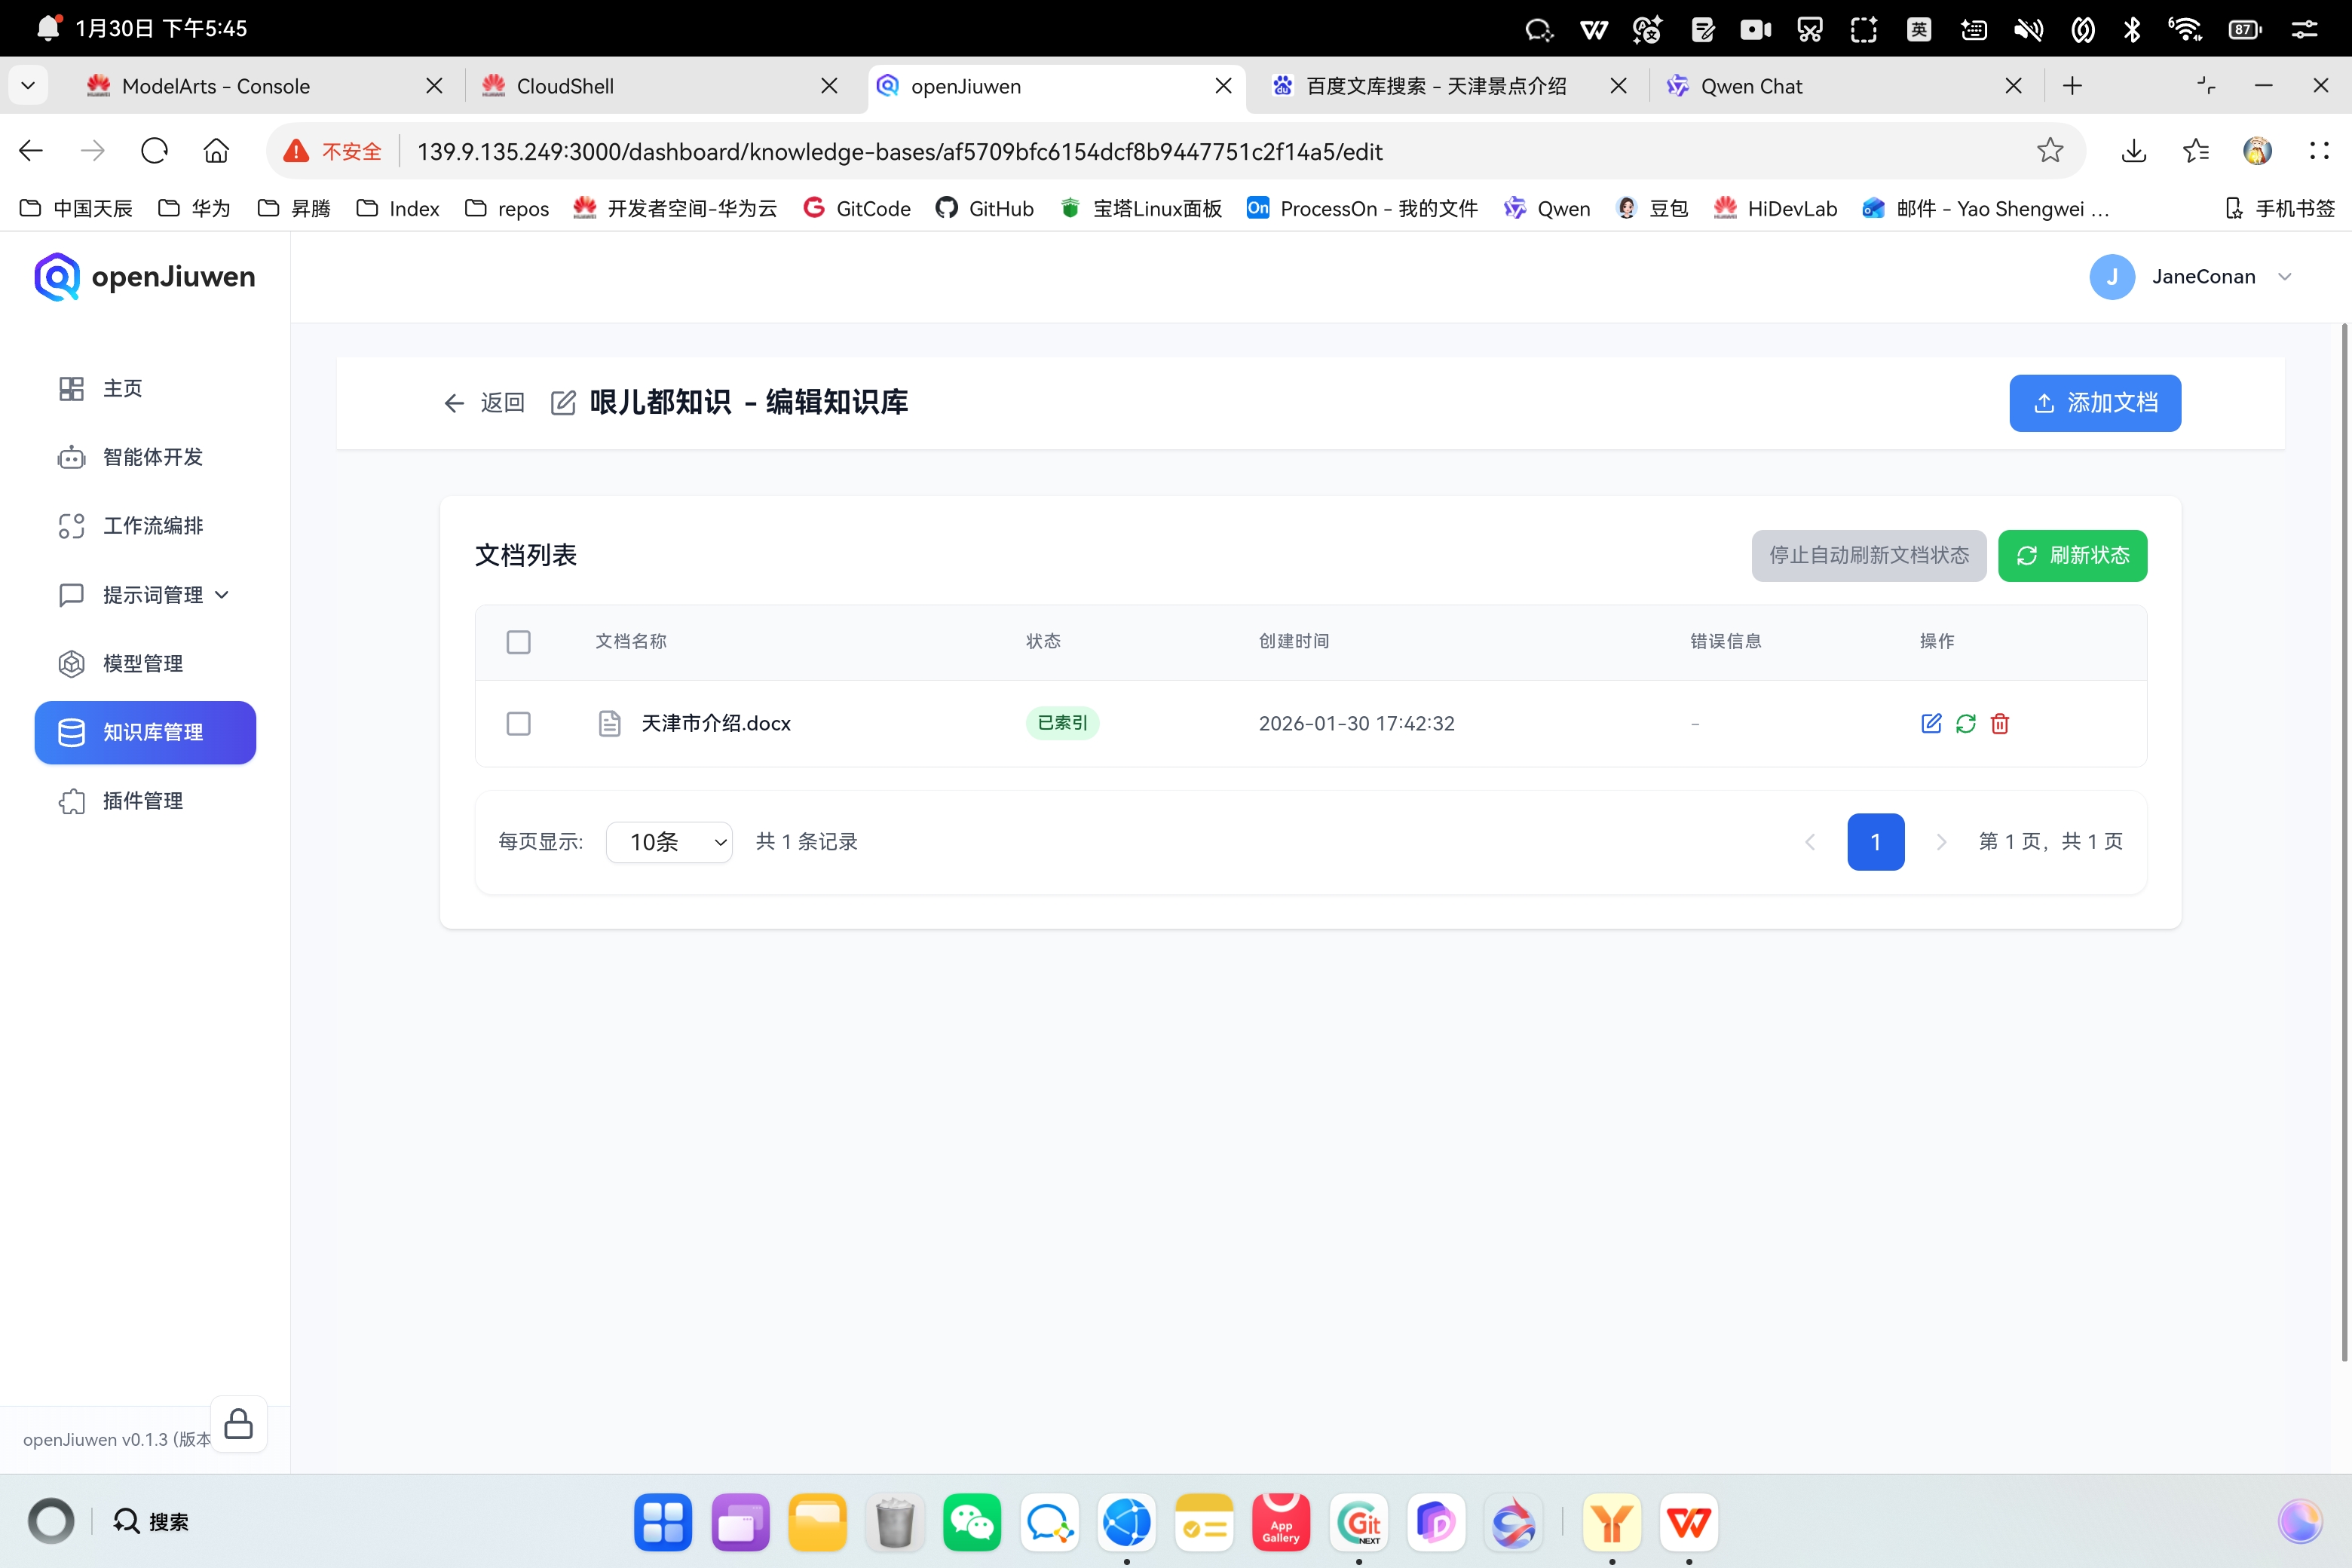Image resolution: width=2352 pixels, height=1568 pixels.
Task: Reload the page with refresh icon
Action: [x=155, y=151]
